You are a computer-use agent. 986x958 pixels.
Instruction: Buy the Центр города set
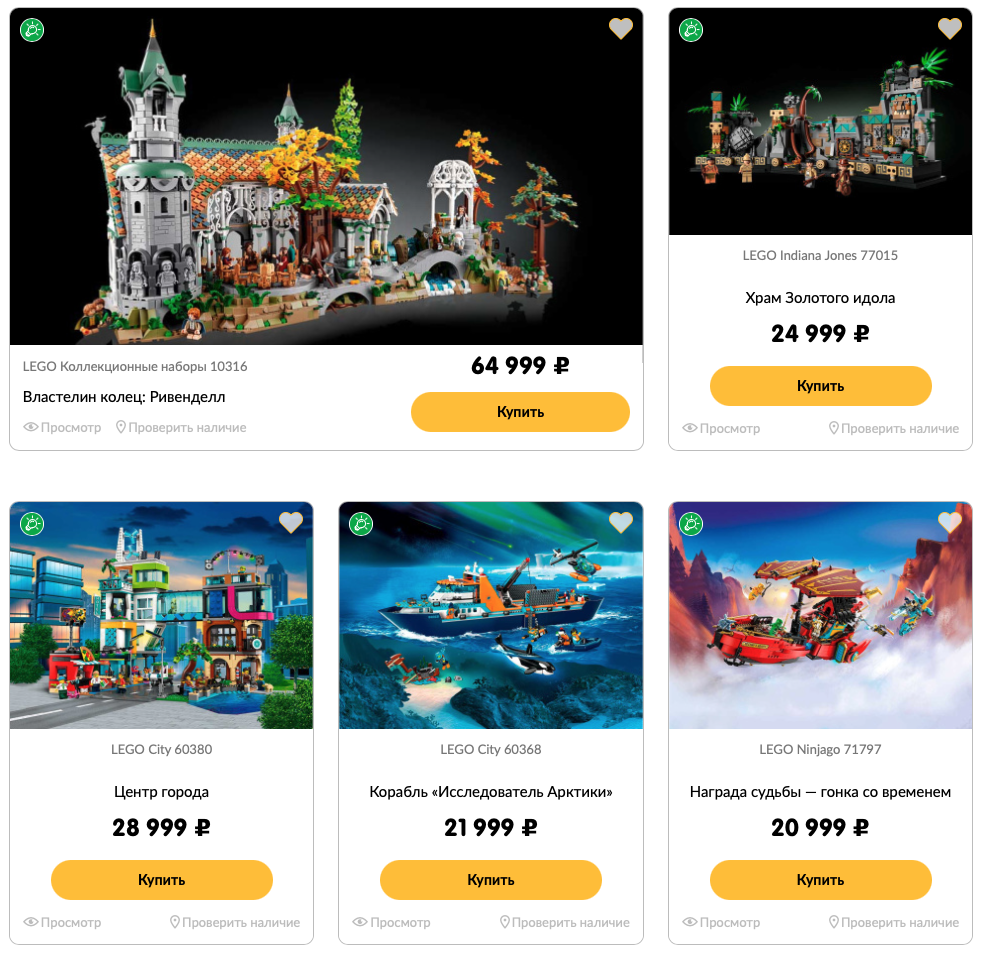coord(162,879)
